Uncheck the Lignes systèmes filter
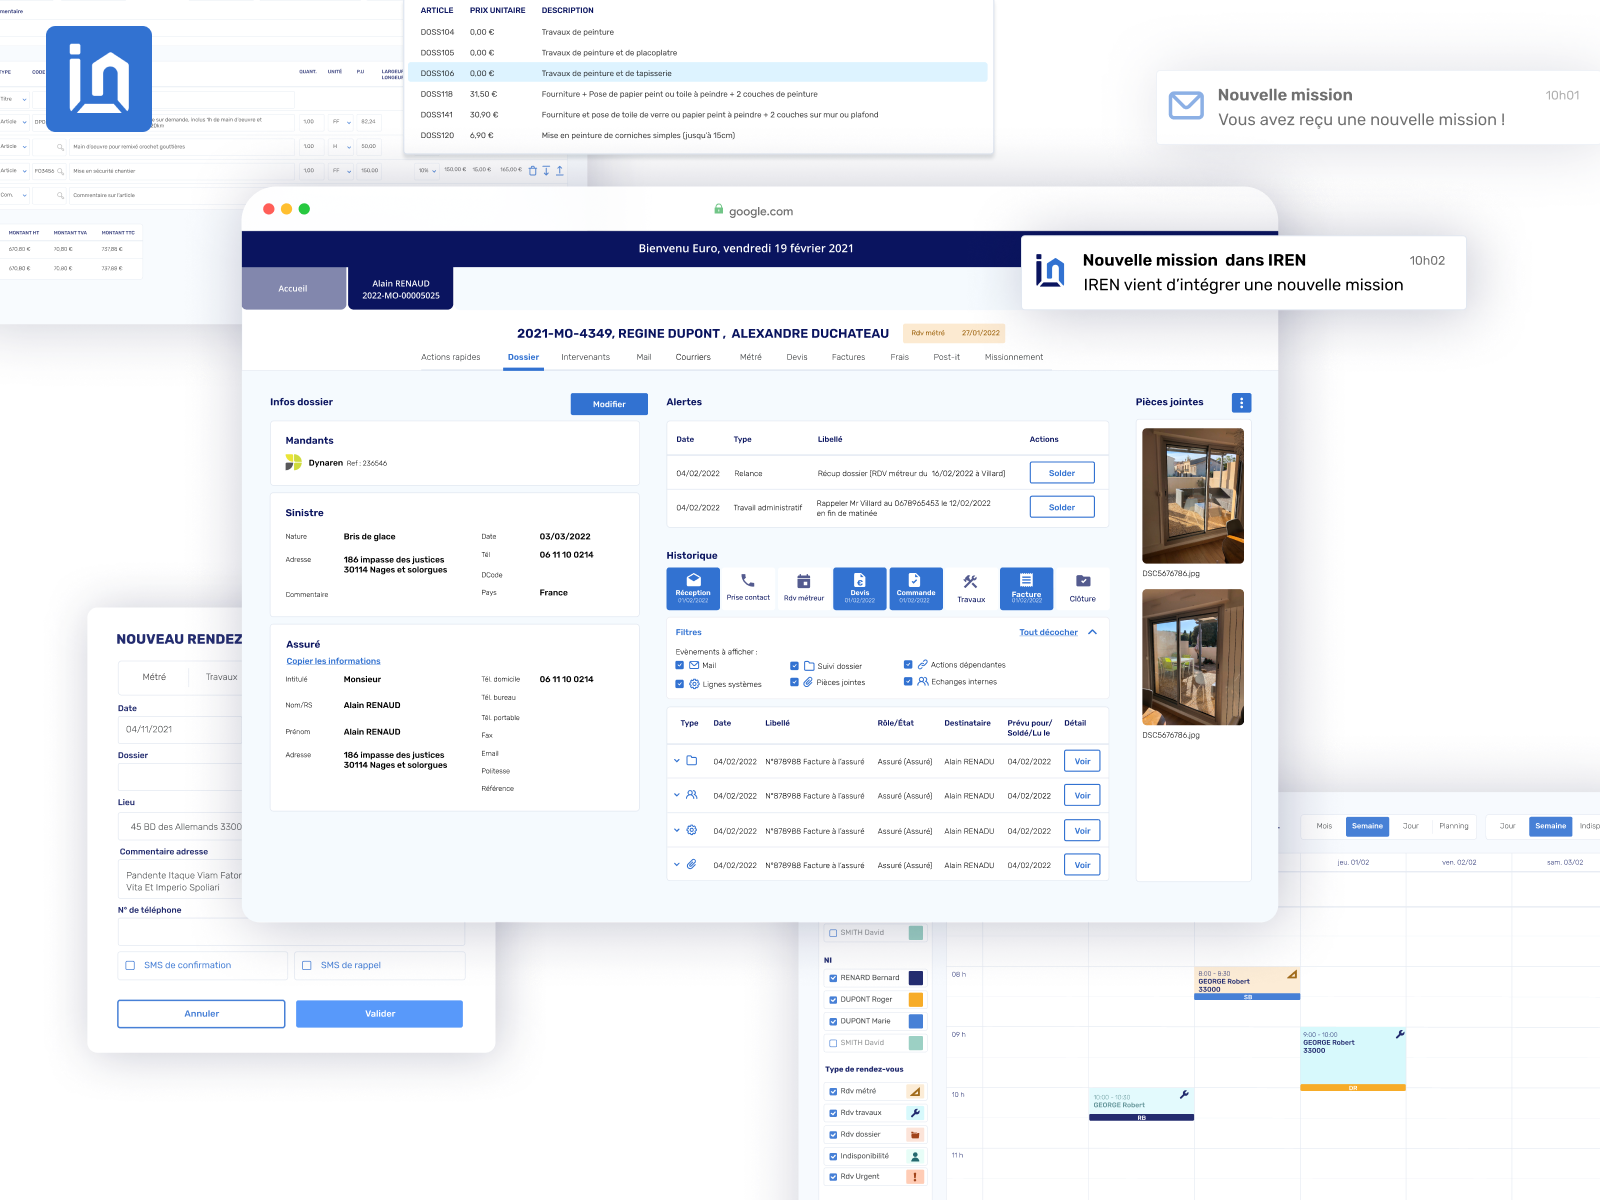 tap(680, 684)
